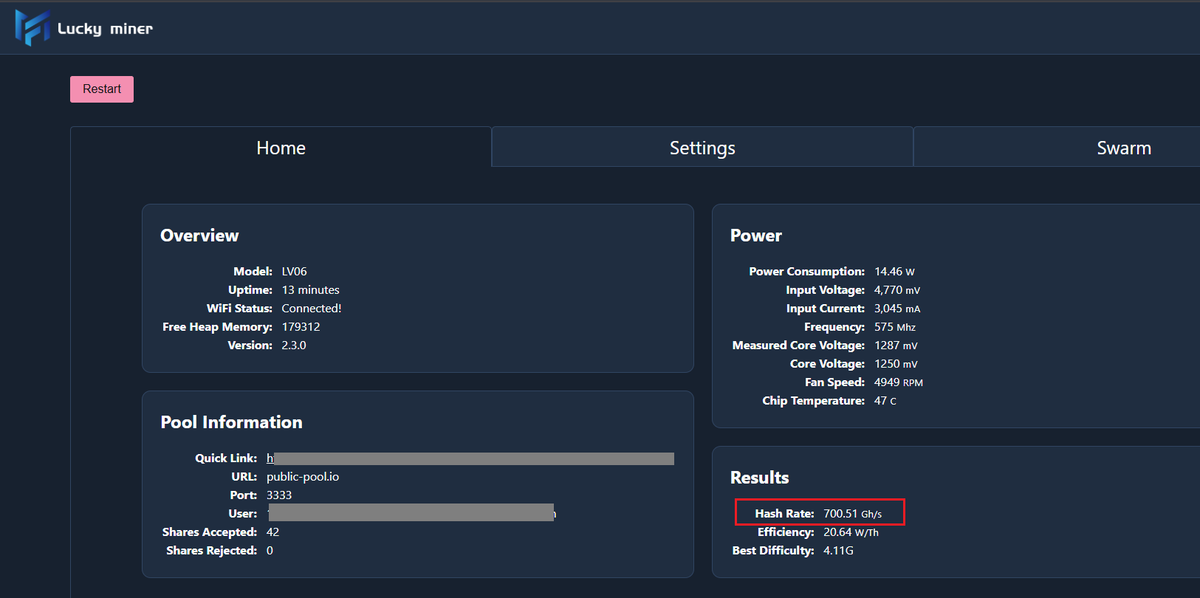The image size is (1200, 598).
Task: Select the Results heading
Action: point(760,478)
